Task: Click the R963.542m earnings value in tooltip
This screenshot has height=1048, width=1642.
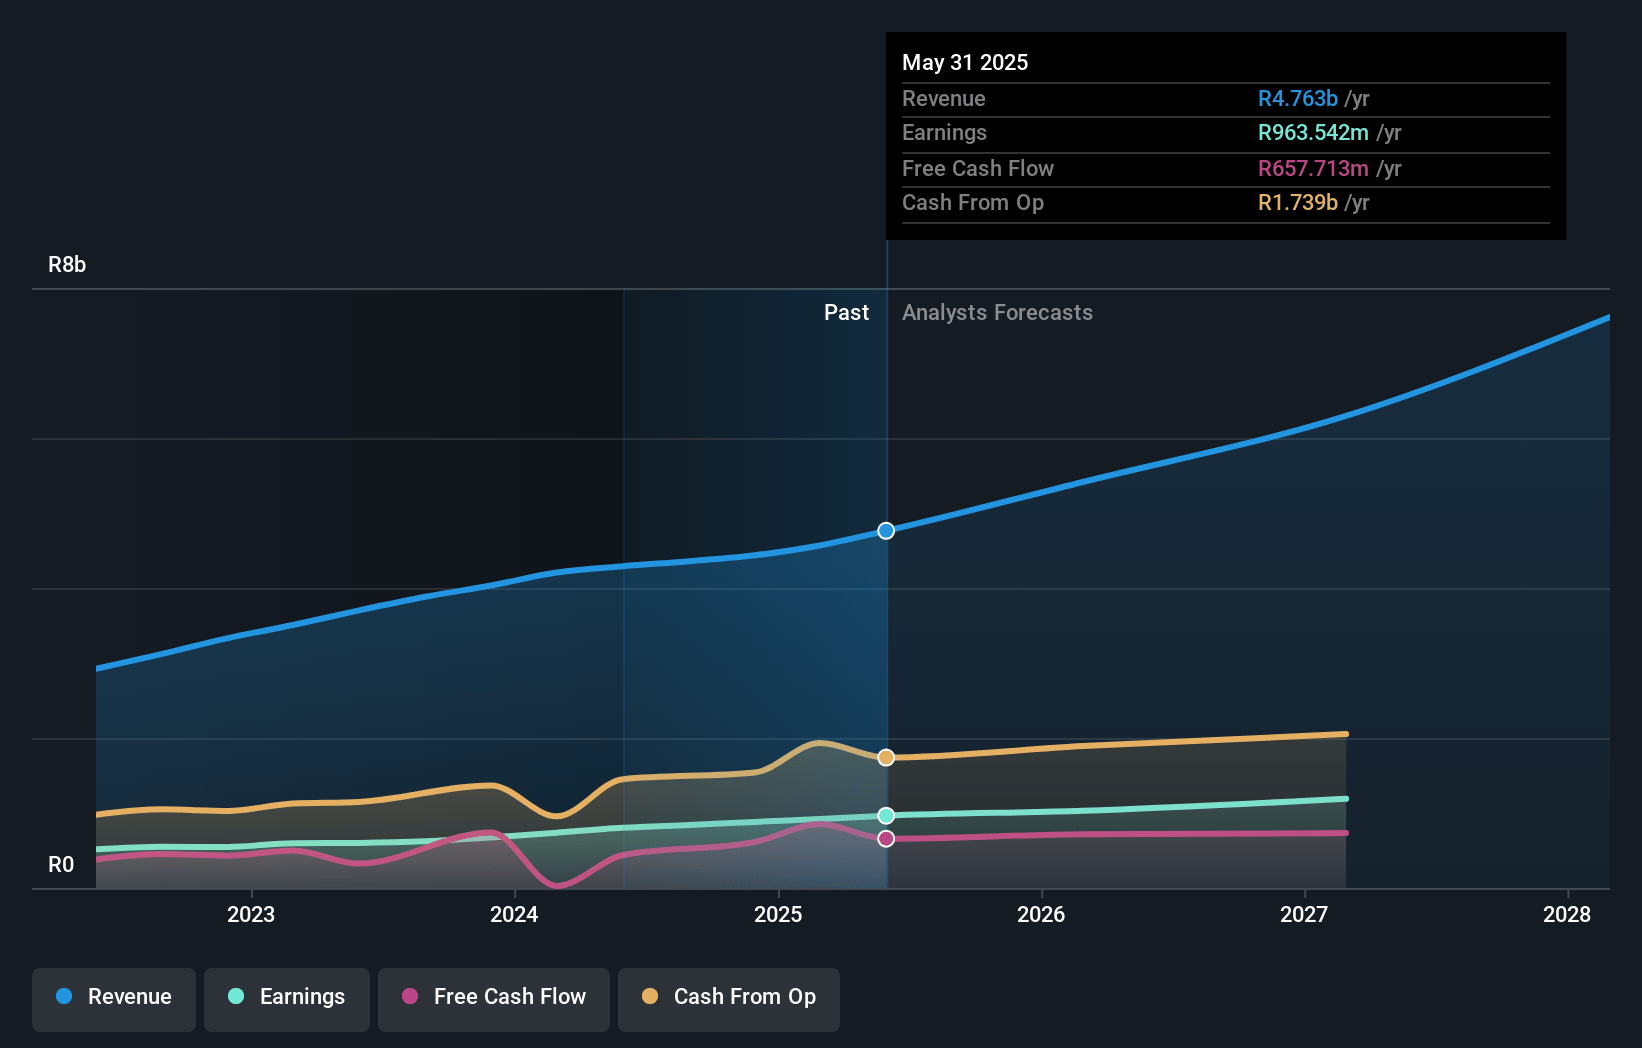Action: 1313,132
